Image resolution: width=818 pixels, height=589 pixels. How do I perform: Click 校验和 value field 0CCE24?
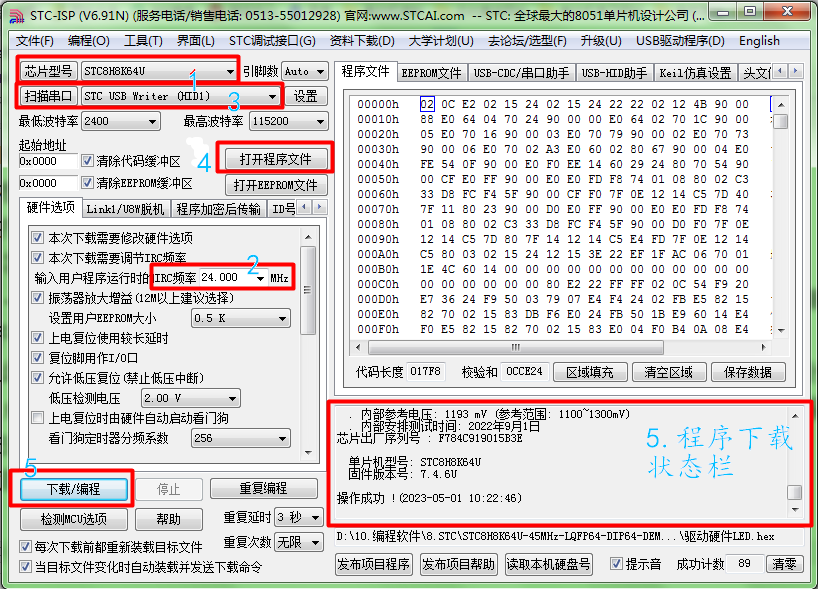(524, 371)
